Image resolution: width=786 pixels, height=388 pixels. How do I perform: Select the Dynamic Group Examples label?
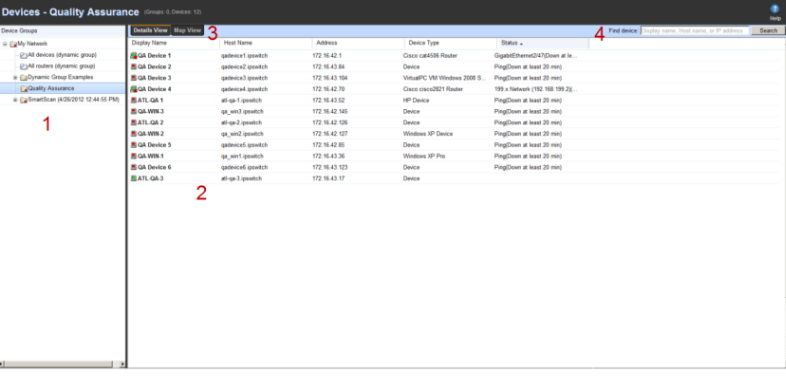(x=61, y=77)
